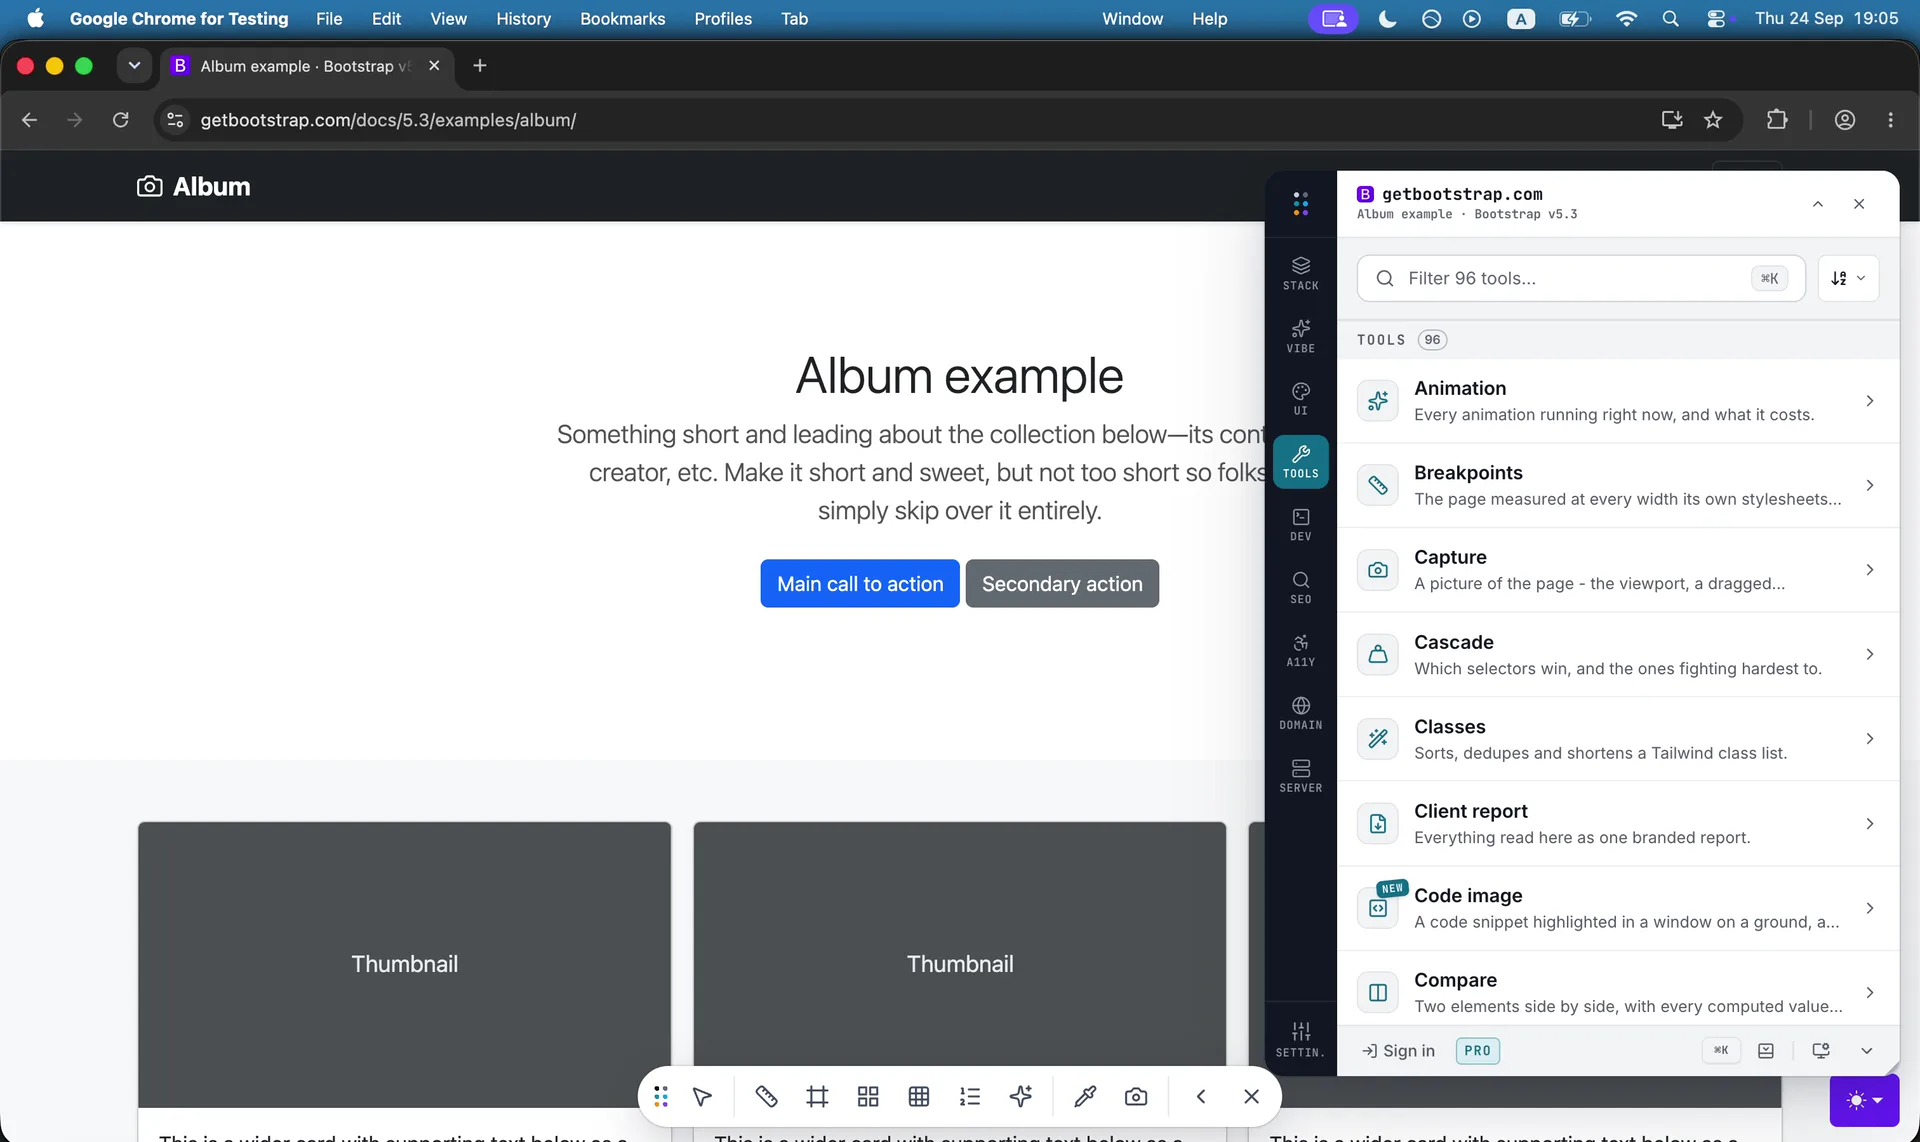Click the camera Album logo in page header
Image resolution: width=1920 pixels, height=1142 pixels.
click(193, 187)
